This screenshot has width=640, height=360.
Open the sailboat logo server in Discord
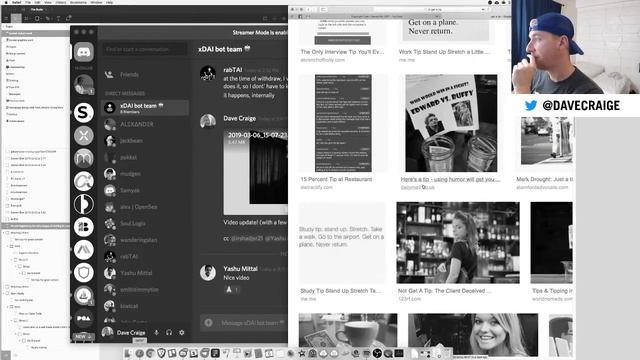[84, 295]
